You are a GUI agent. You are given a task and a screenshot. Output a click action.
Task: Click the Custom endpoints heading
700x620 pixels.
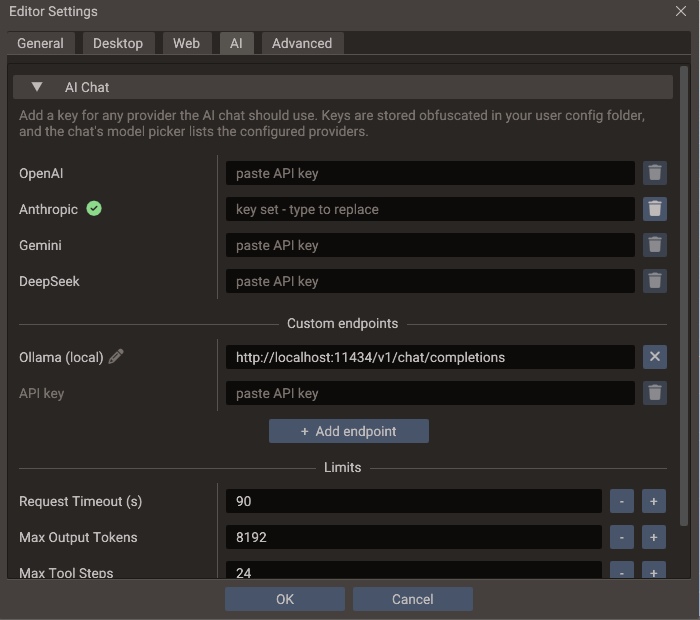pos(342,323)
